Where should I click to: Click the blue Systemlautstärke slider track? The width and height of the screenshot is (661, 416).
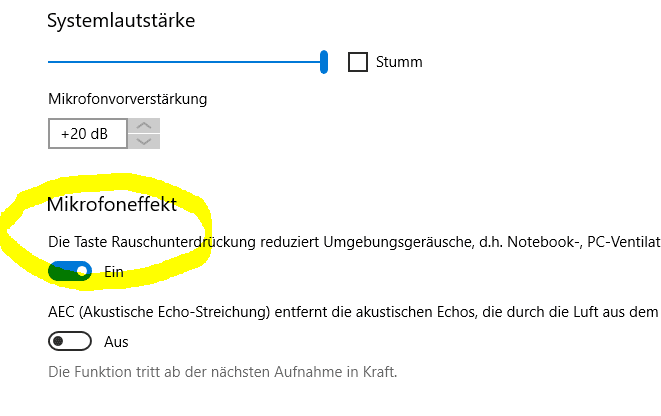coord(185,62)
